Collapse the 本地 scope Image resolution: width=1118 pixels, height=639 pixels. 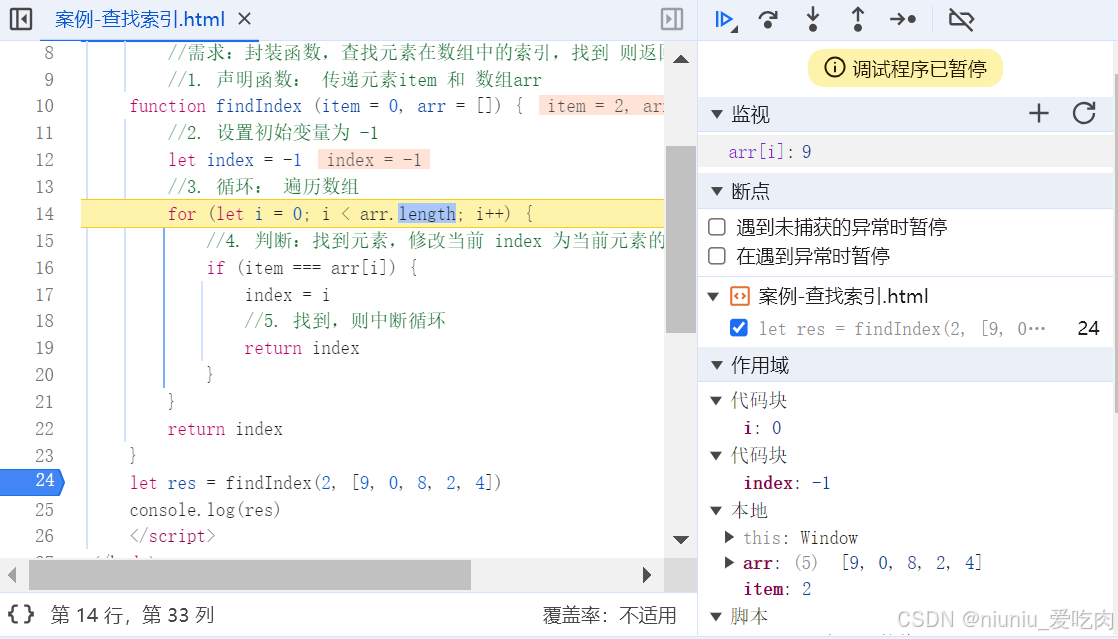click(716, 511)
